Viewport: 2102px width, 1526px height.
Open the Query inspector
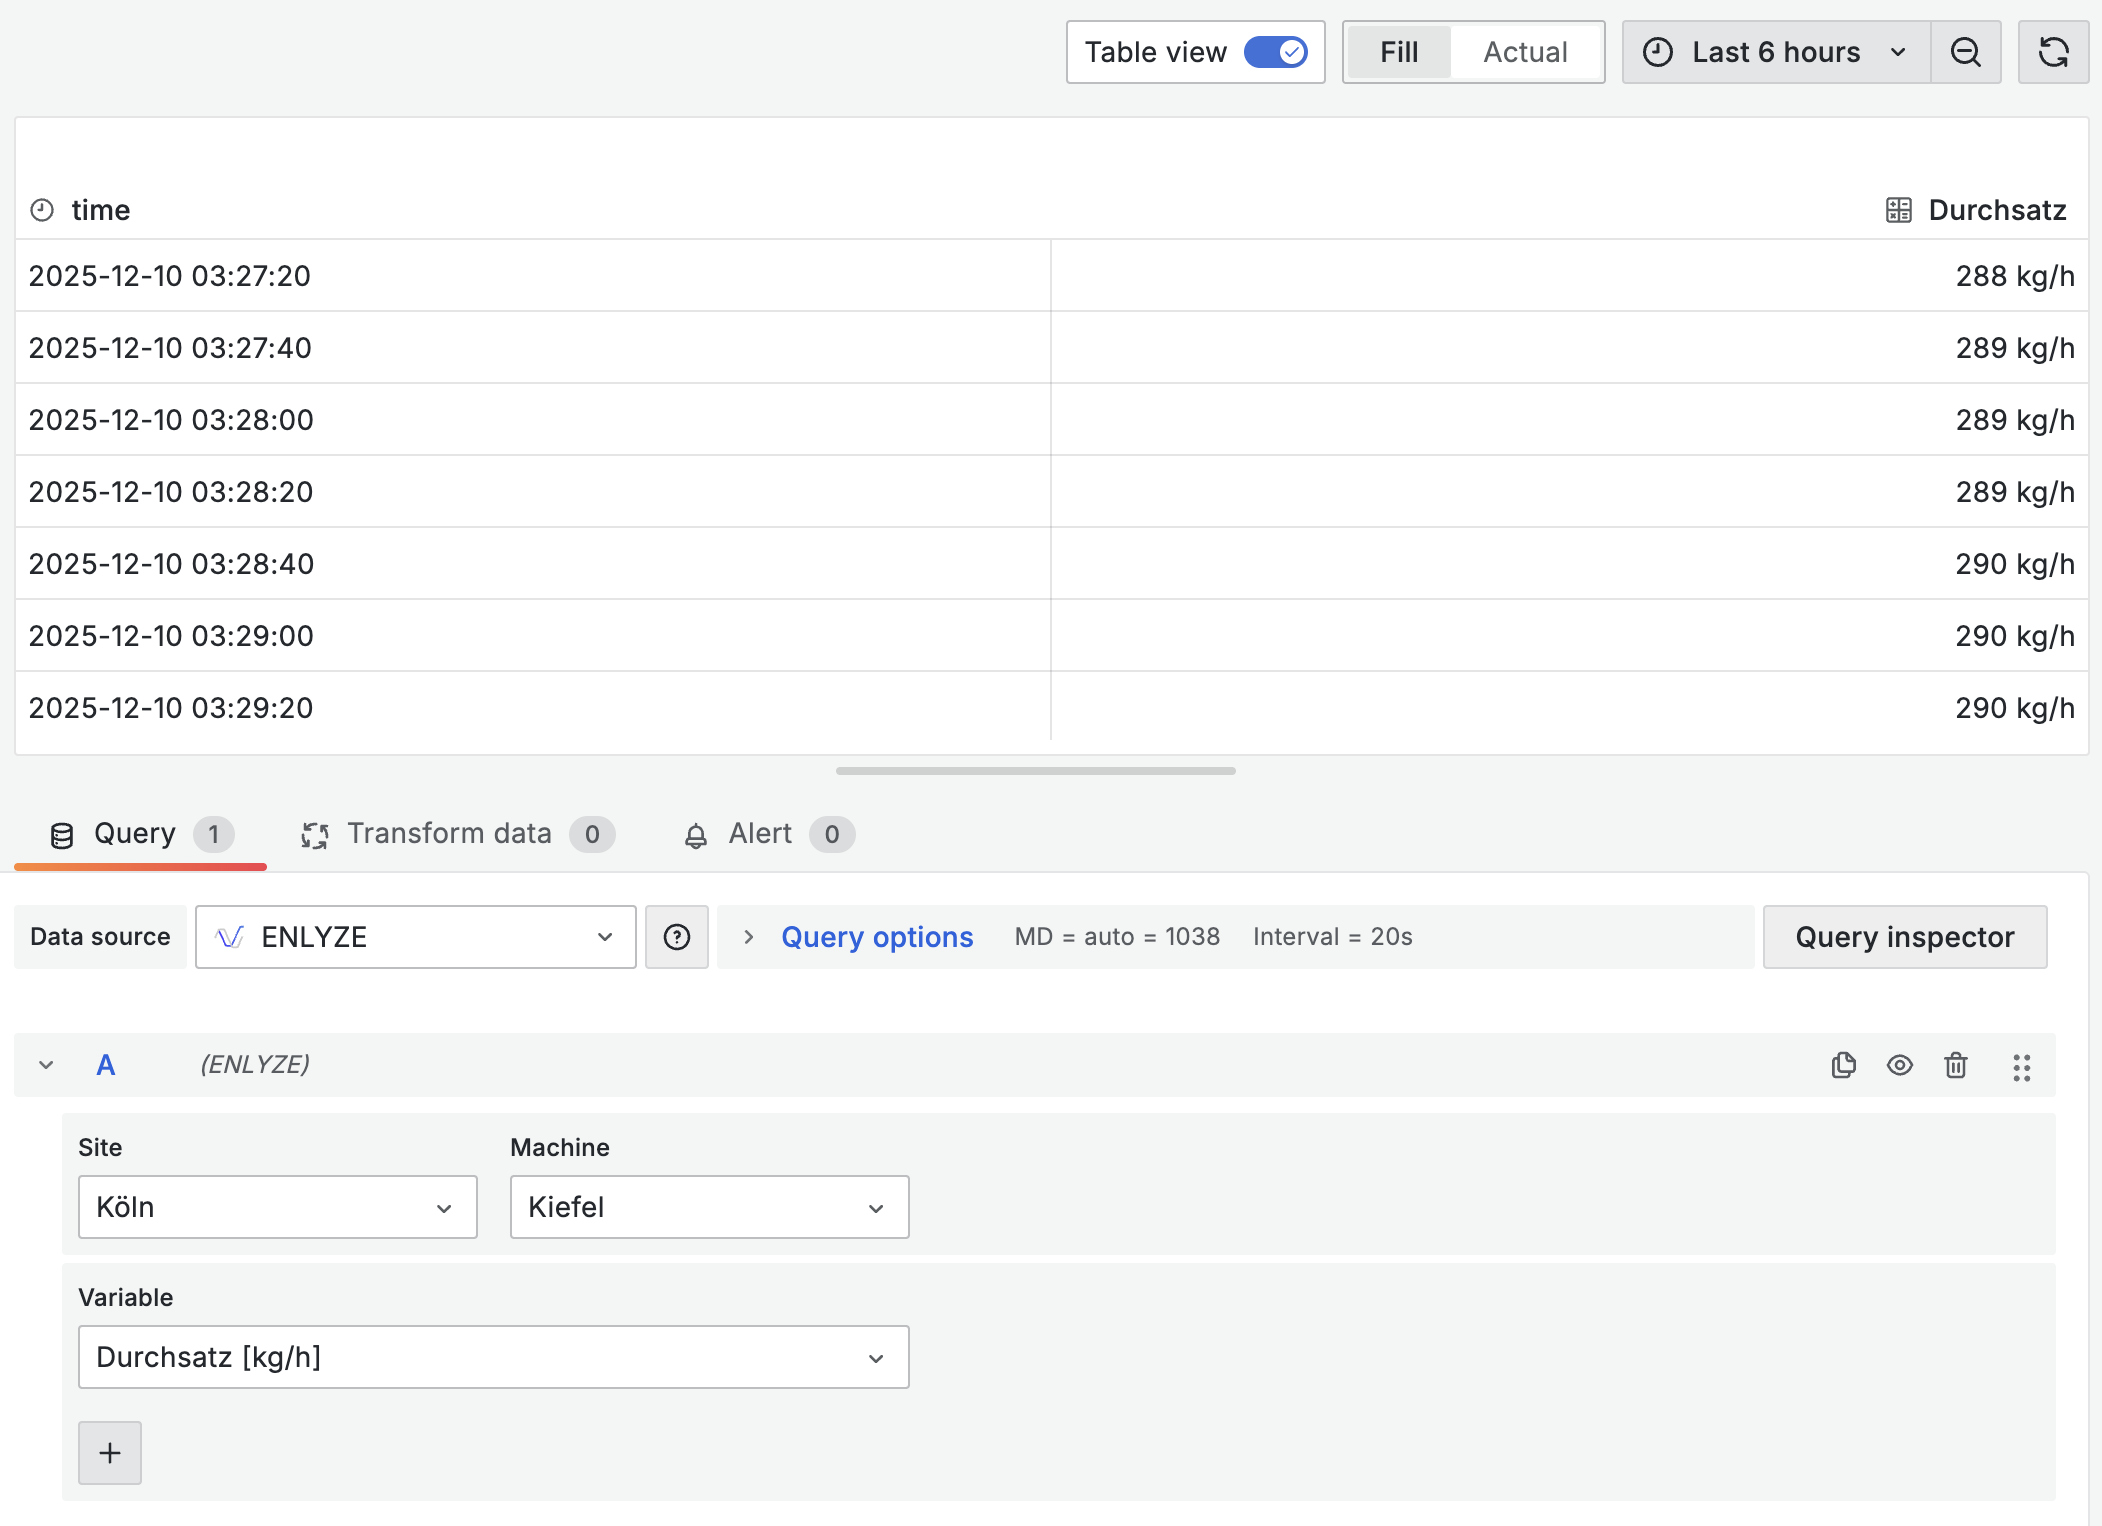[x=1904, y=937]
